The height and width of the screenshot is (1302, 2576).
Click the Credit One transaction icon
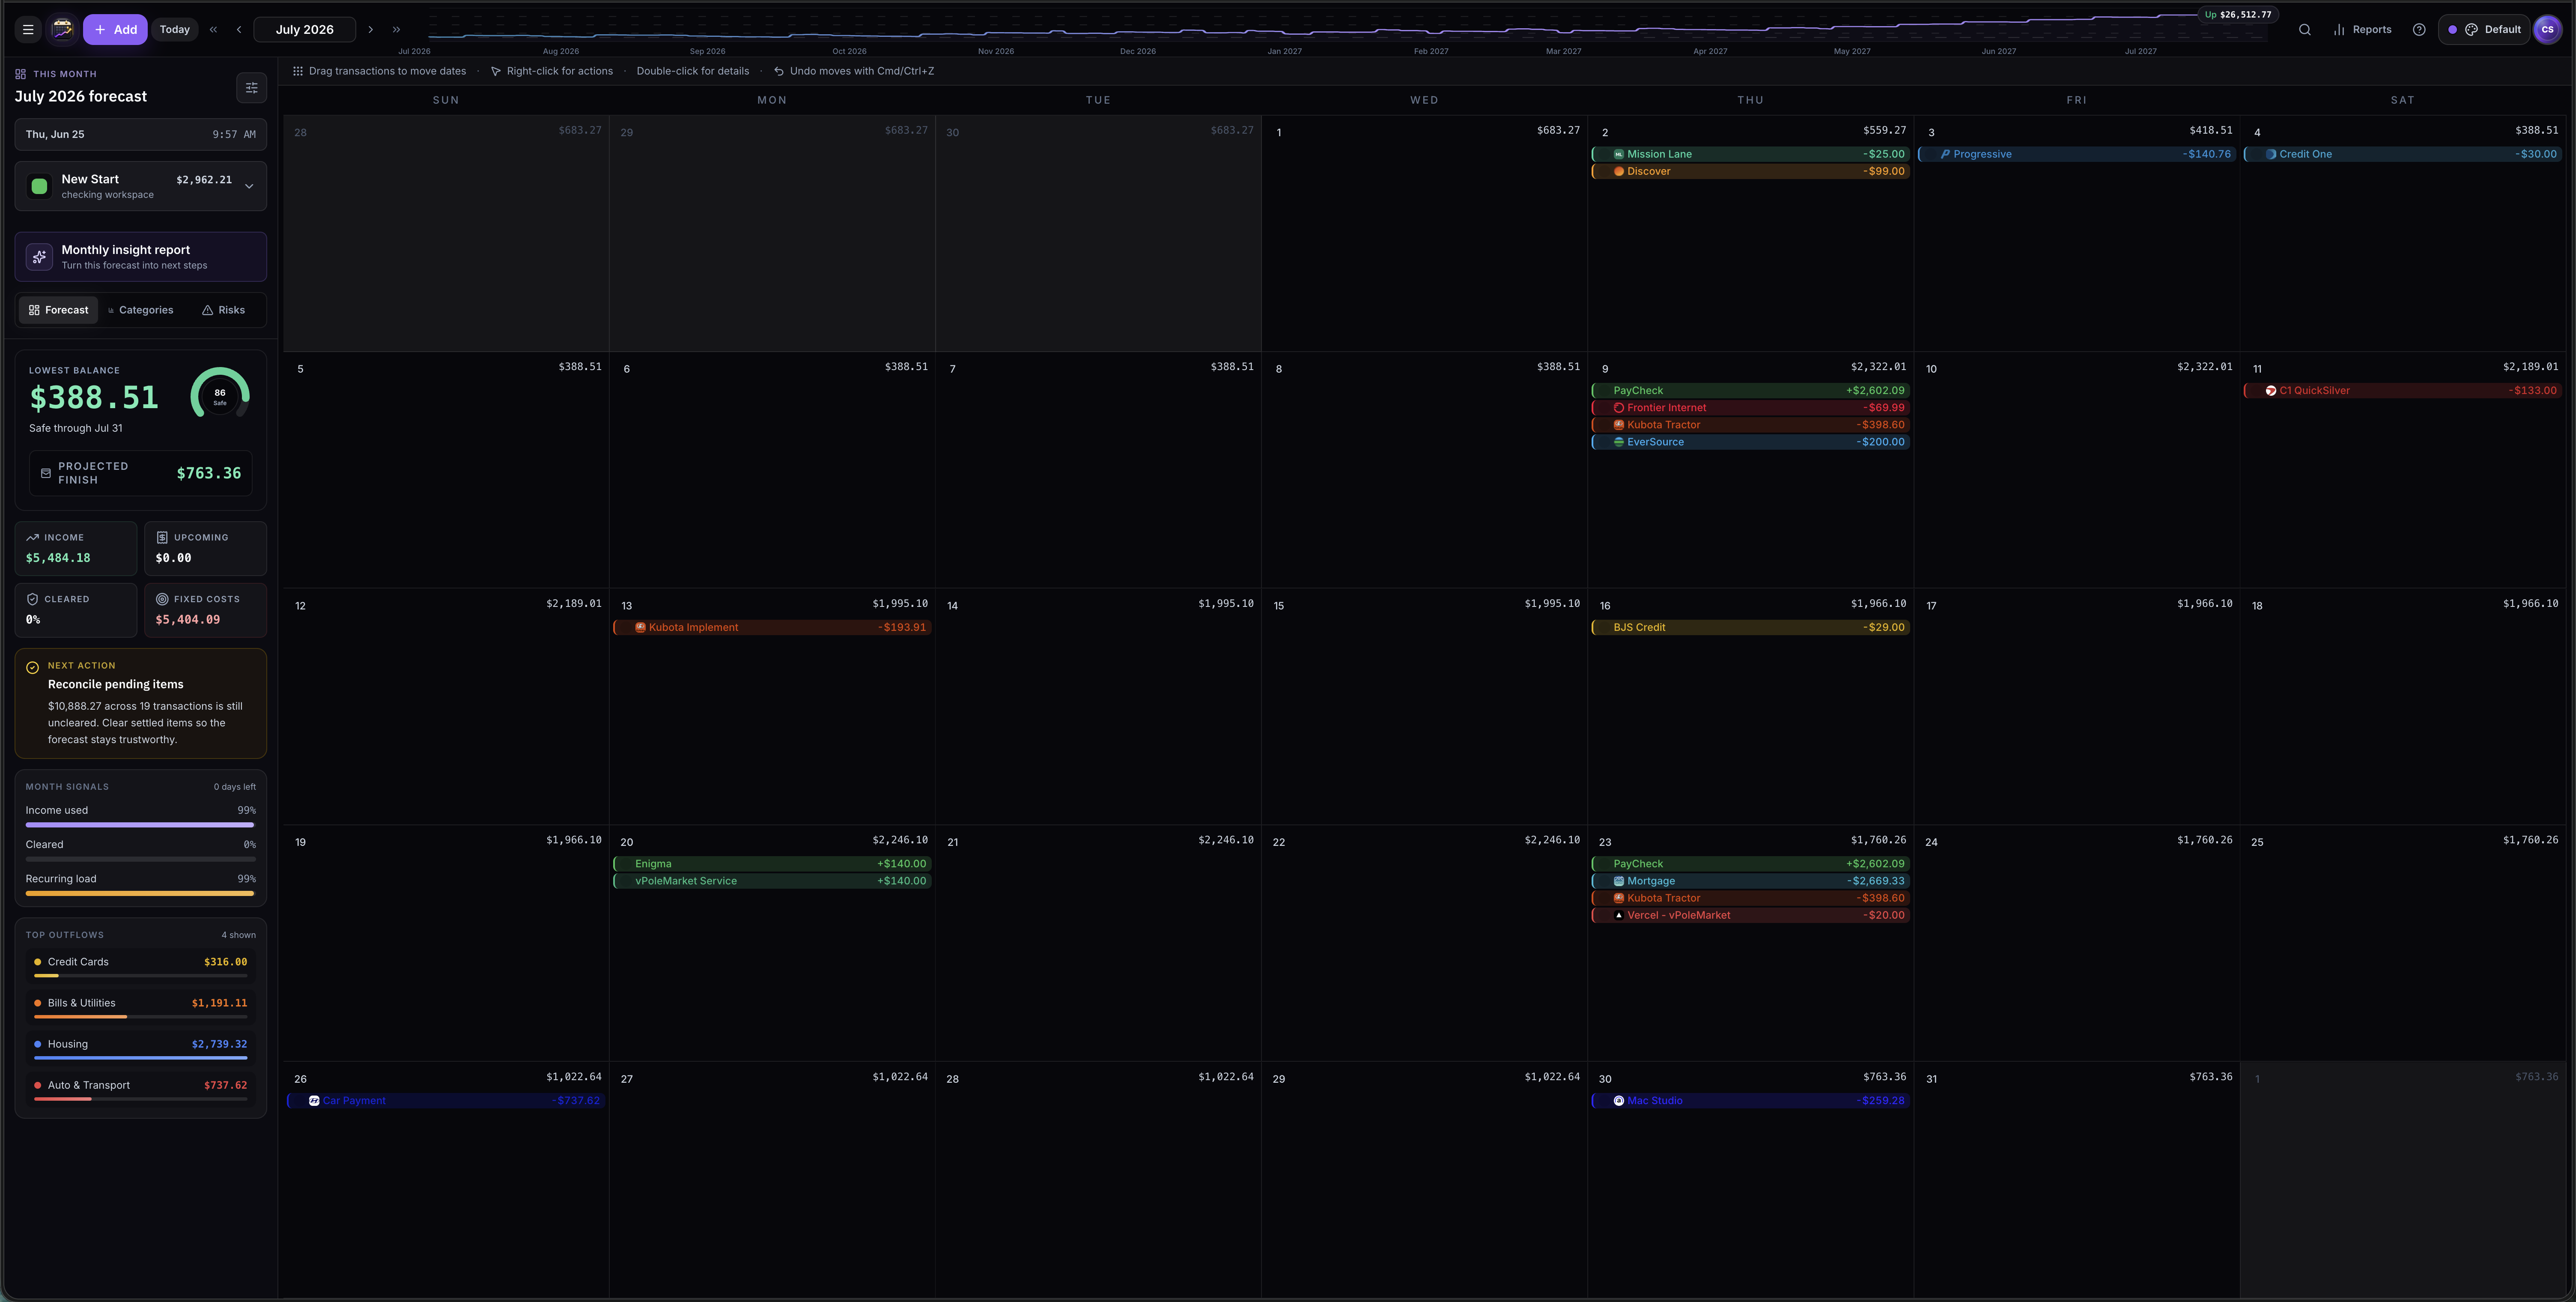click(2271, 154)
